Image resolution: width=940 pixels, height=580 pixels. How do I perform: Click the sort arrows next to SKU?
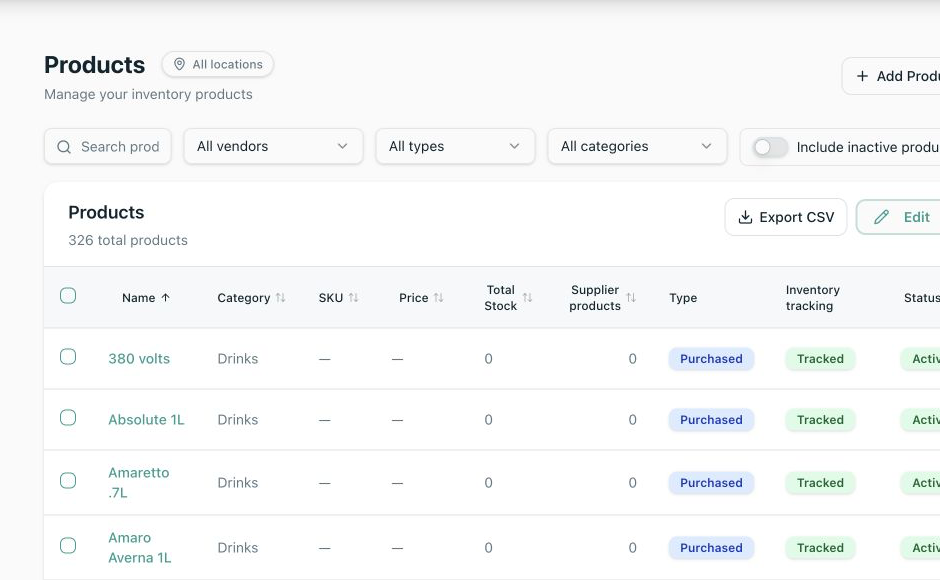tap(354, 297)
